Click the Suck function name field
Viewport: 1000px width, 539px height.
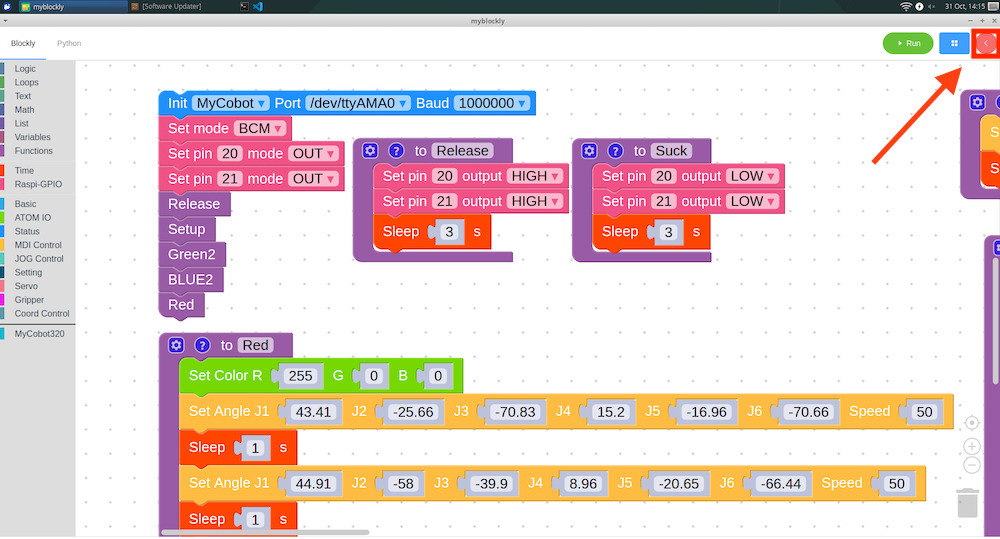click(671, 151)
